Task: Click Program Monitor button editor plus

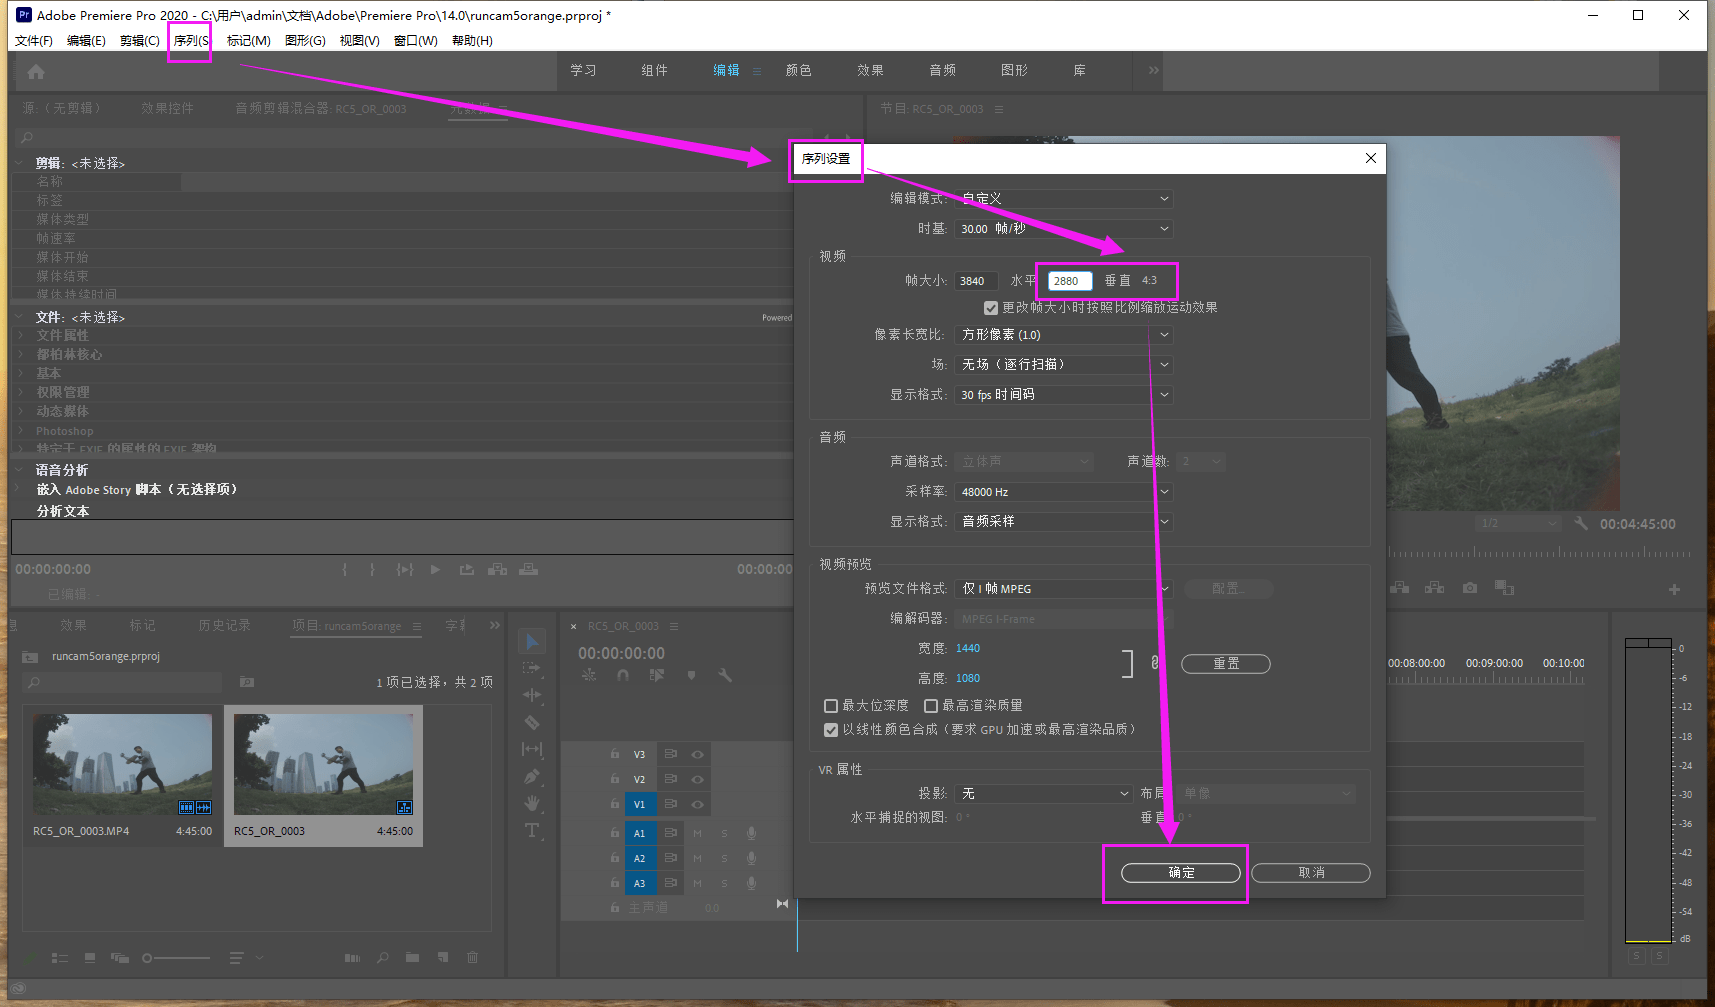Action: tap(1674, 589)
